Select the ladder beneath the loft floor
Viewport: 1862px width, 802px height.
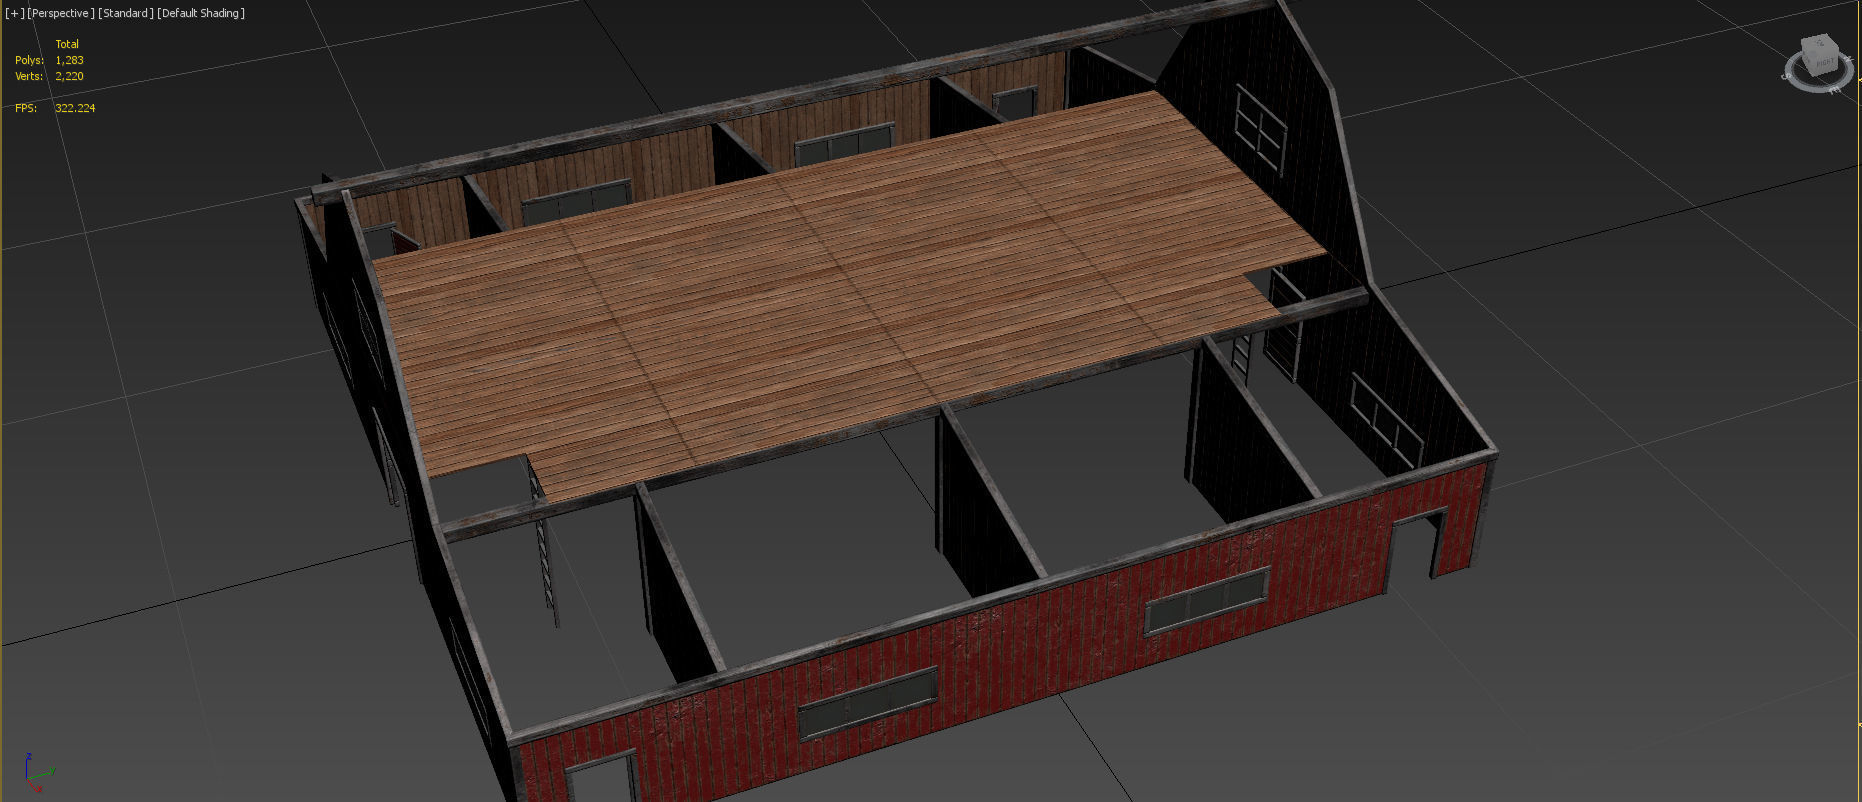click(x=543, y=550)
